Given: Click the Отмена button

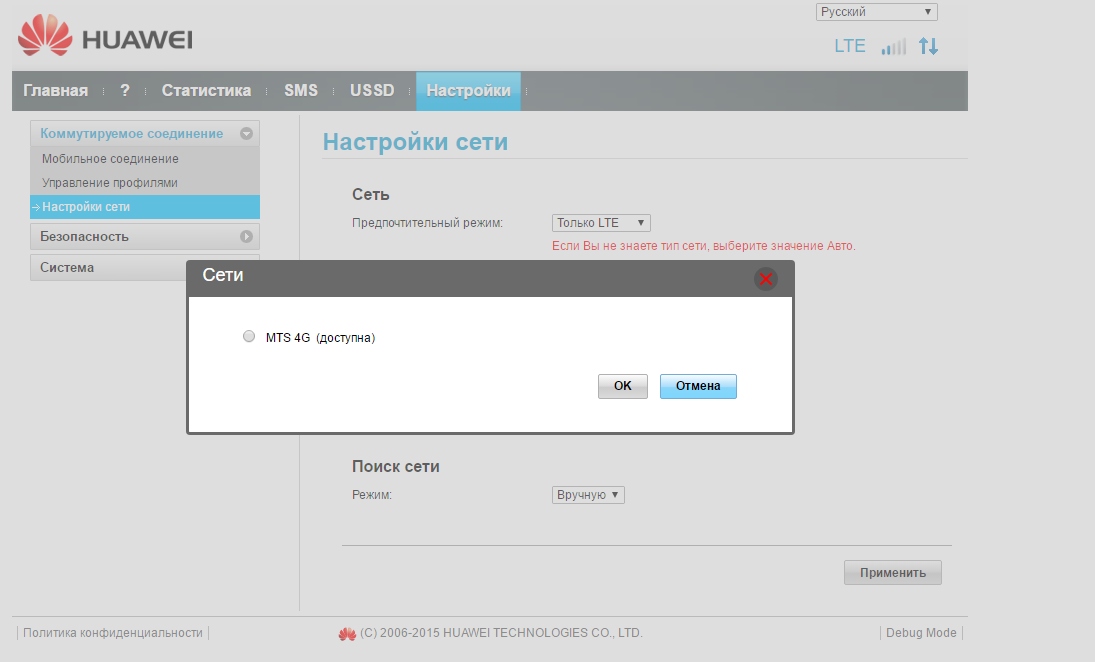Looking at the screenshot, I should pyautogui.click(x=698, y=386).
